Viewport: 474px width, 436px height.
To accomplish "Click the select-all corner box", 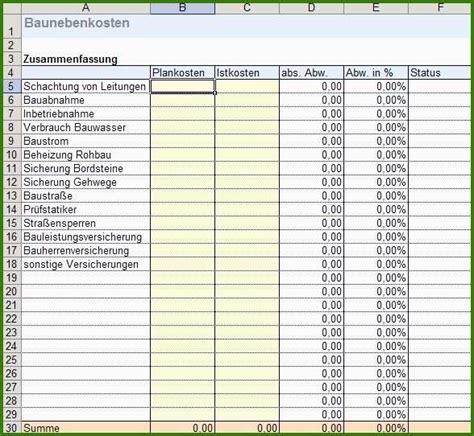I will (12, 8).
